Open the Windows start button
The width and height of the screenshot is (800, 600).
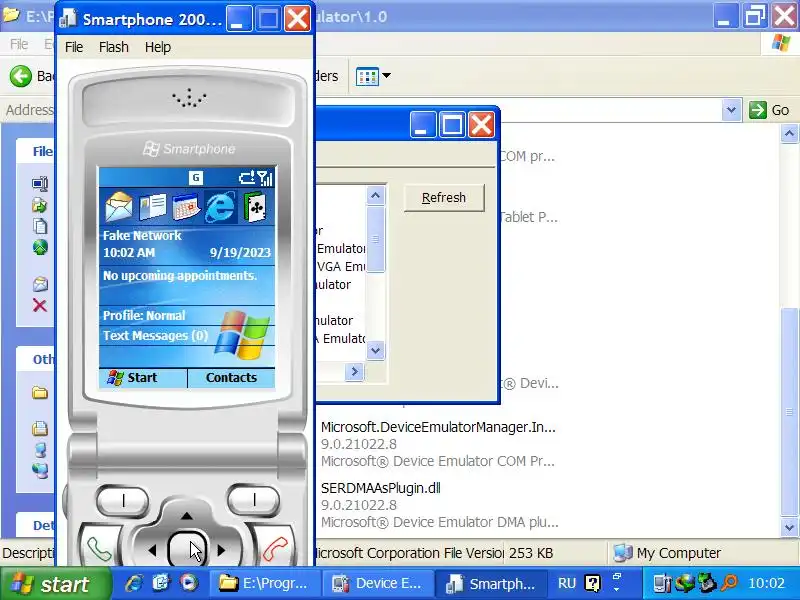click(x=55, y=584)
